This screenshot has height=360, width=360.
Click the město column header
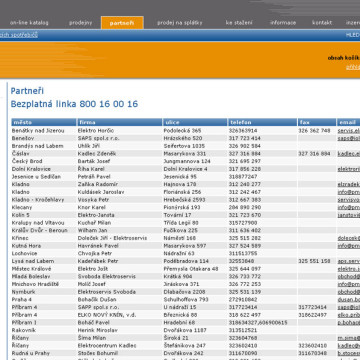pyautogui.click(x=44, y=122)
